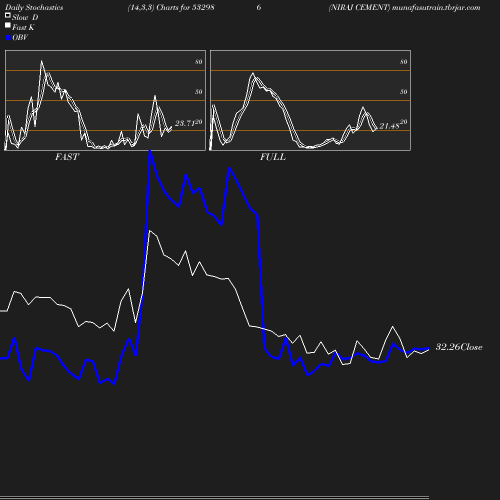Click the 21.48 value in FULL chart
Screen dimensions: 500x500
coord(389,126)
